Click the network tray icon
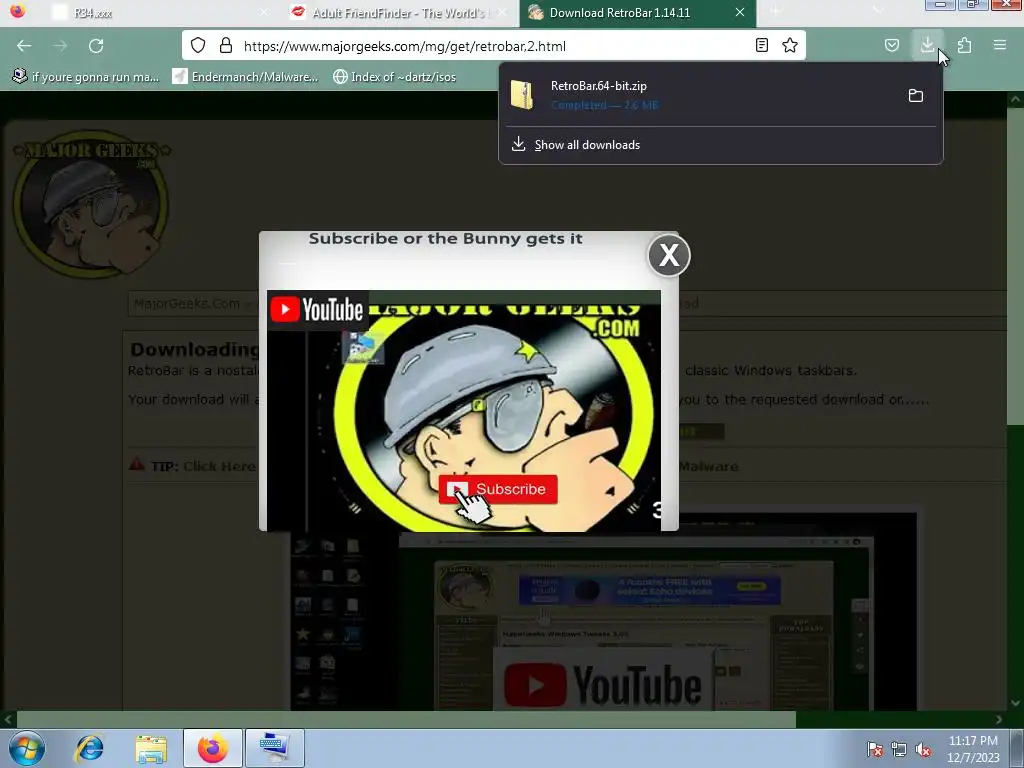 pos(899,749)
